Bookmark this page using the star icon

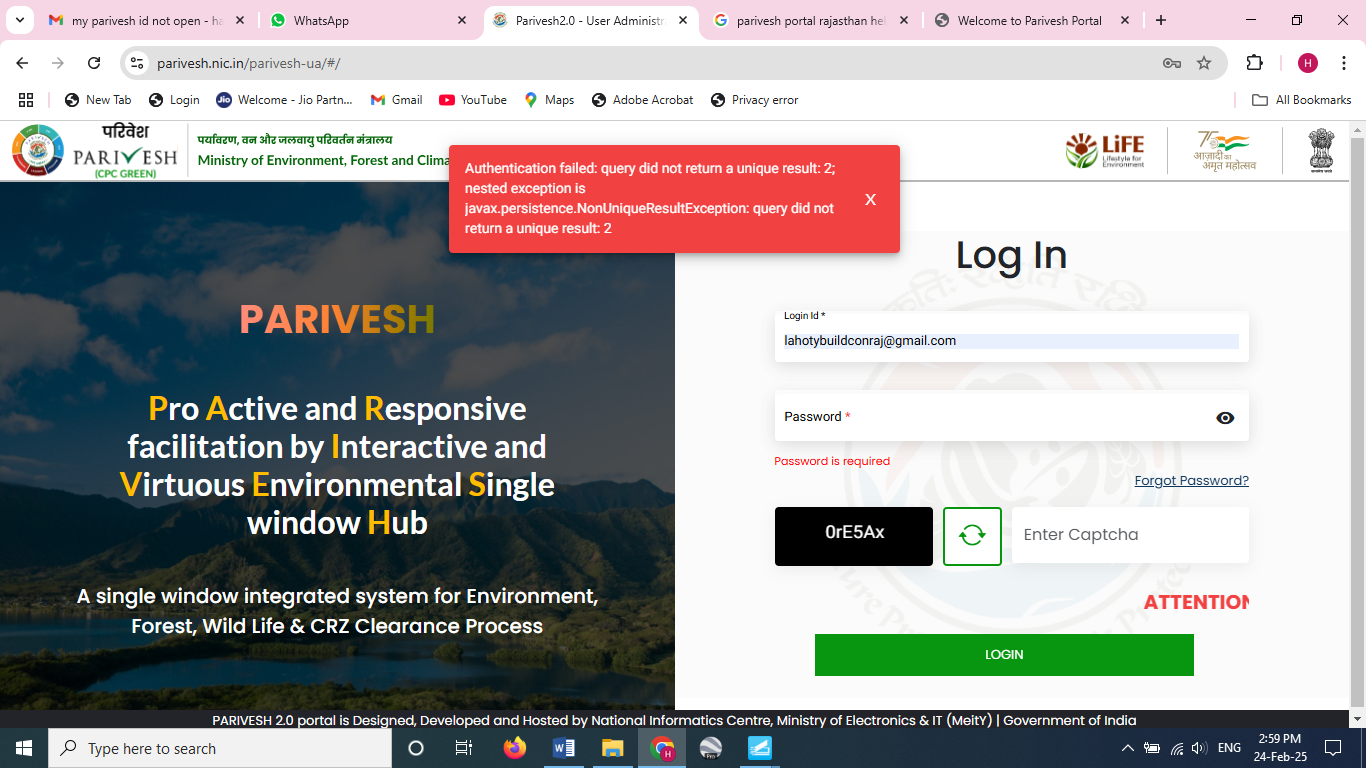(1203, 62)
